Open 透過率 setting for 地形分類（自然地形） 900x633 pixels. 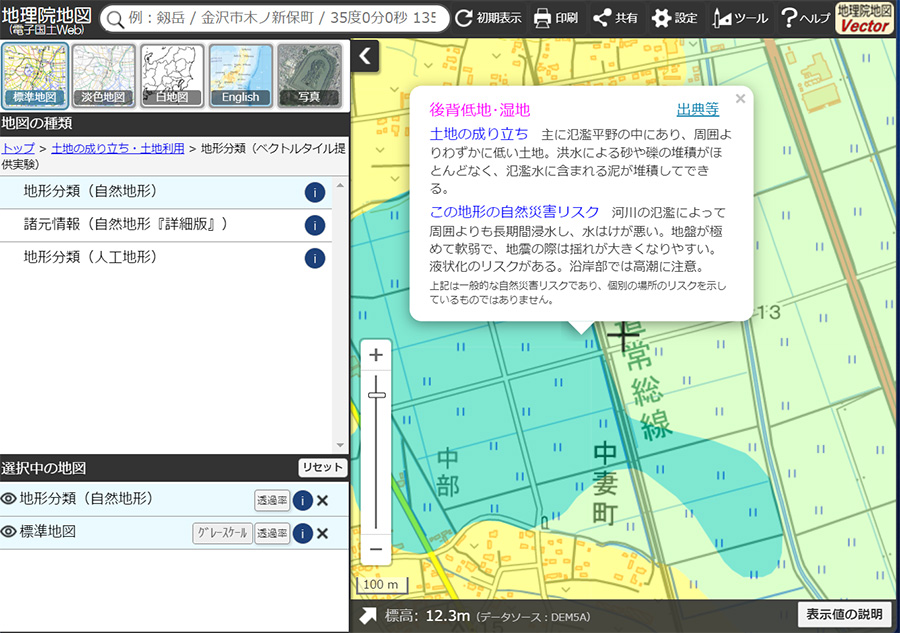[x=272, y=501]
